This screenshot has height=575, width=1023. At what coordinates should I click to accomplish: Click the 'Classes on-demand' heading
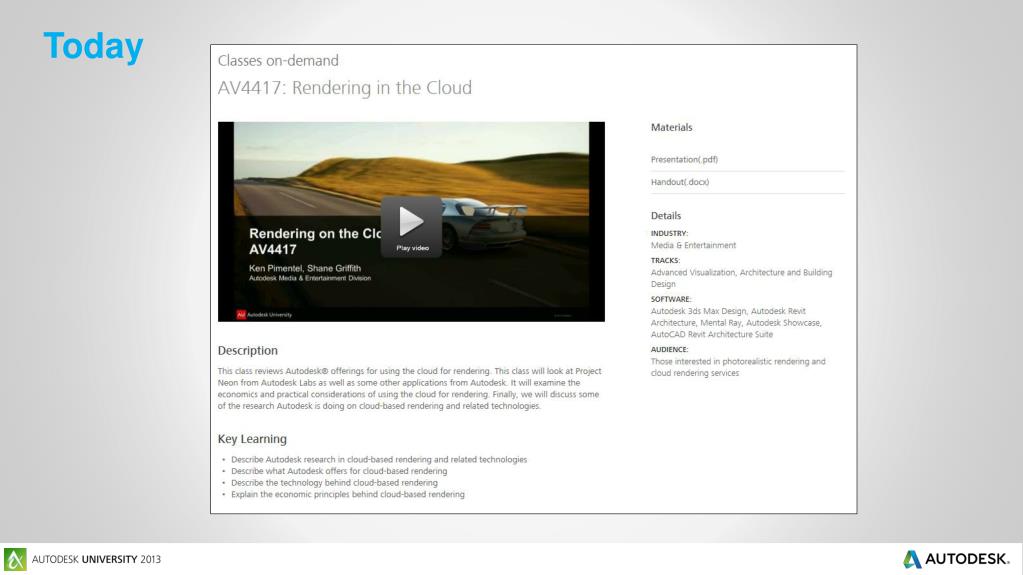[x=278, y=61]
